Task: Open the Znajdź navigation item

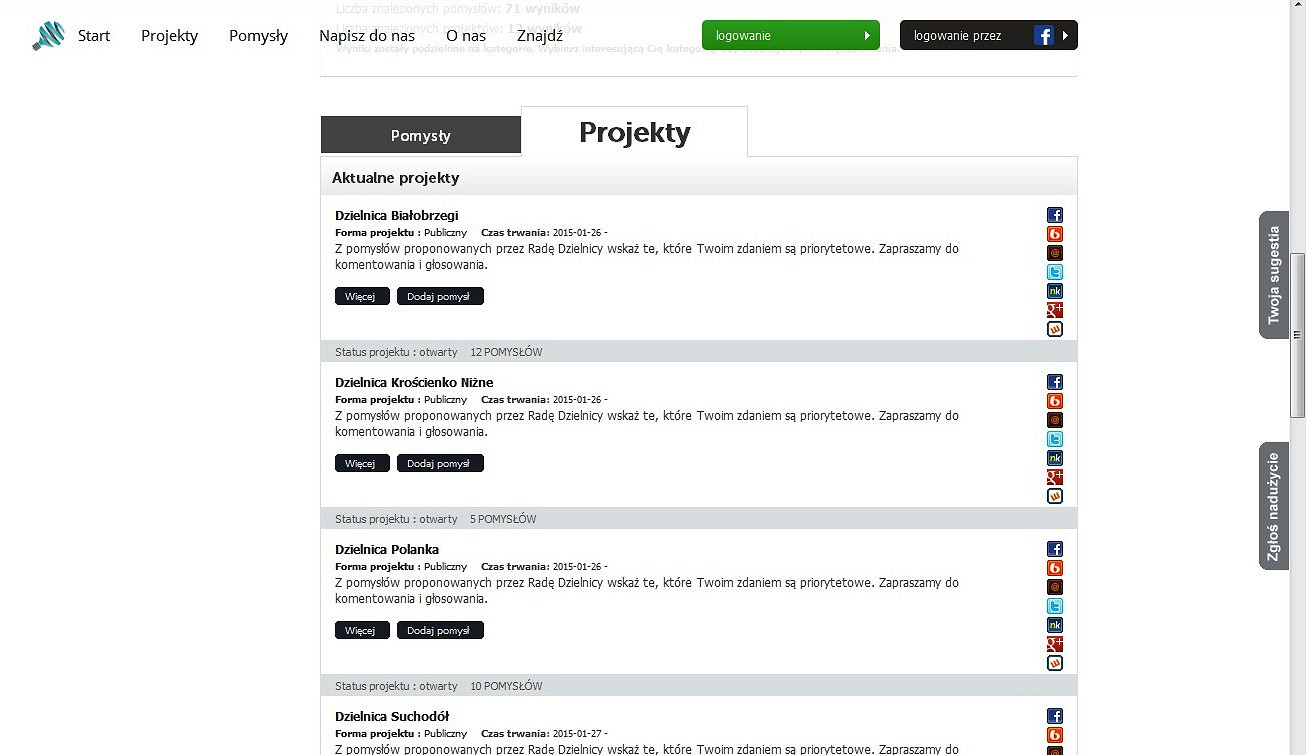Action: [540, 36]
